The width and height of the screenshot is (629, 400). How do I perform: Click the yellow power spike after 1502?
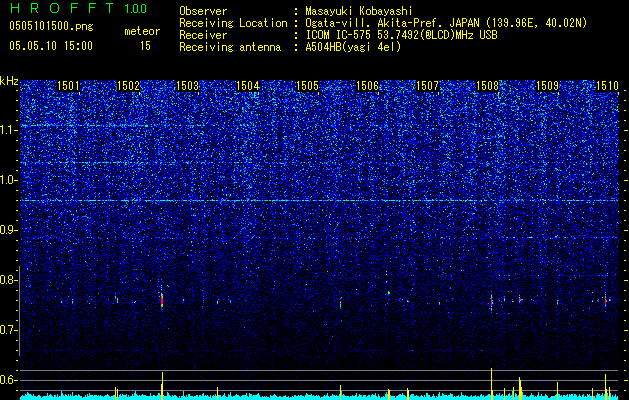point(162,385)
